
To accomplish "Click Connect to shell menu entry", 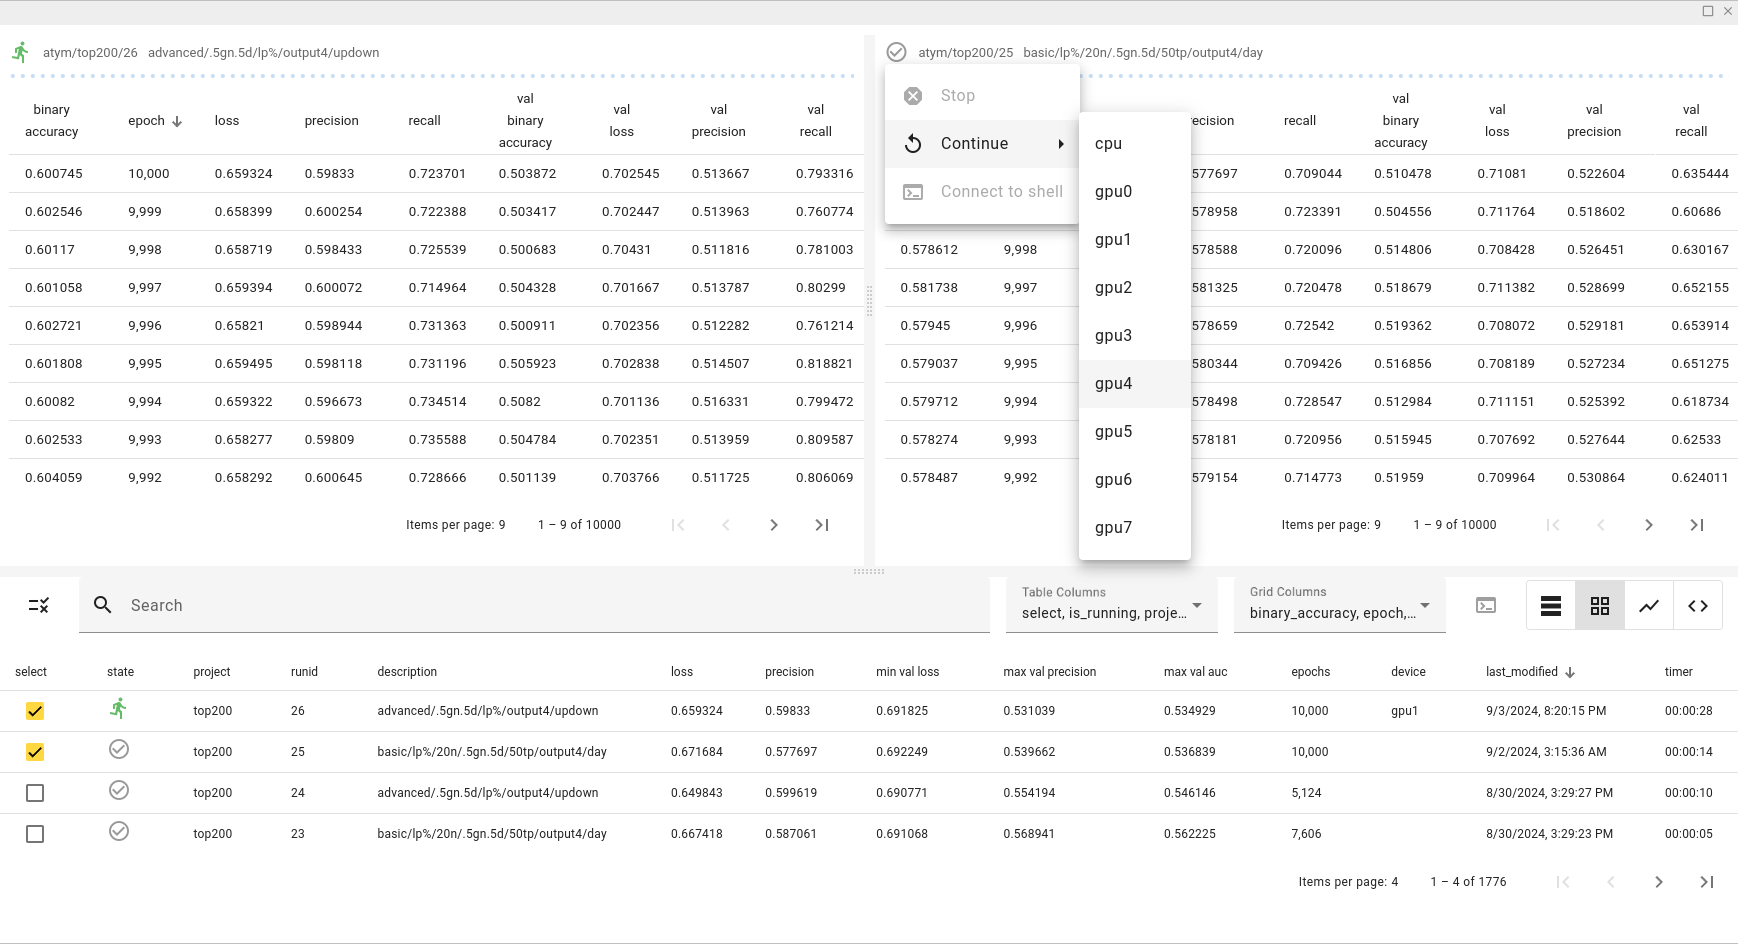I will (1002, 191).
